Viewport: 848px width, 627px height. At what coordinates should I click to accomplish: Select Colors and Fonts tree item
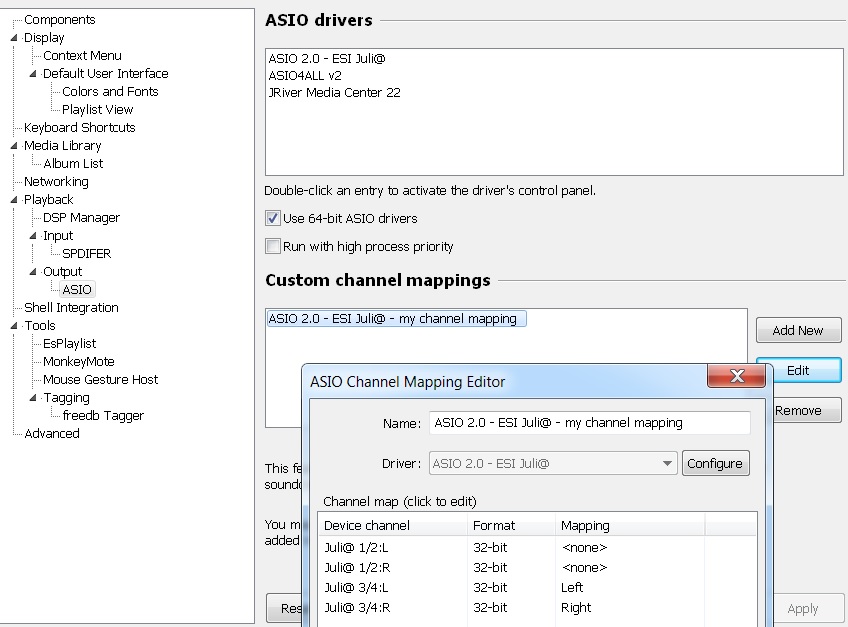pos(110,92)
